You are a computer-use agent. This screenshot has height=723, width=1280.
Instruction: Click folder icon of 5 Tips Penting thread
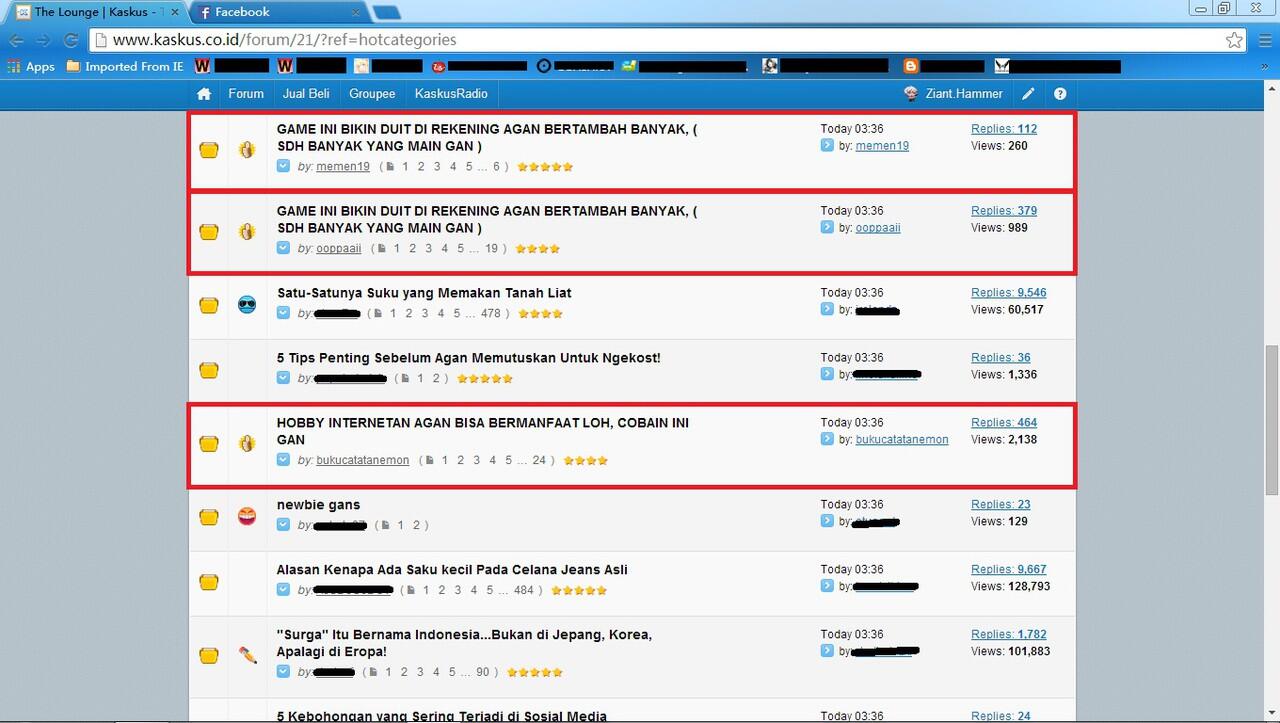coord(208,370)
